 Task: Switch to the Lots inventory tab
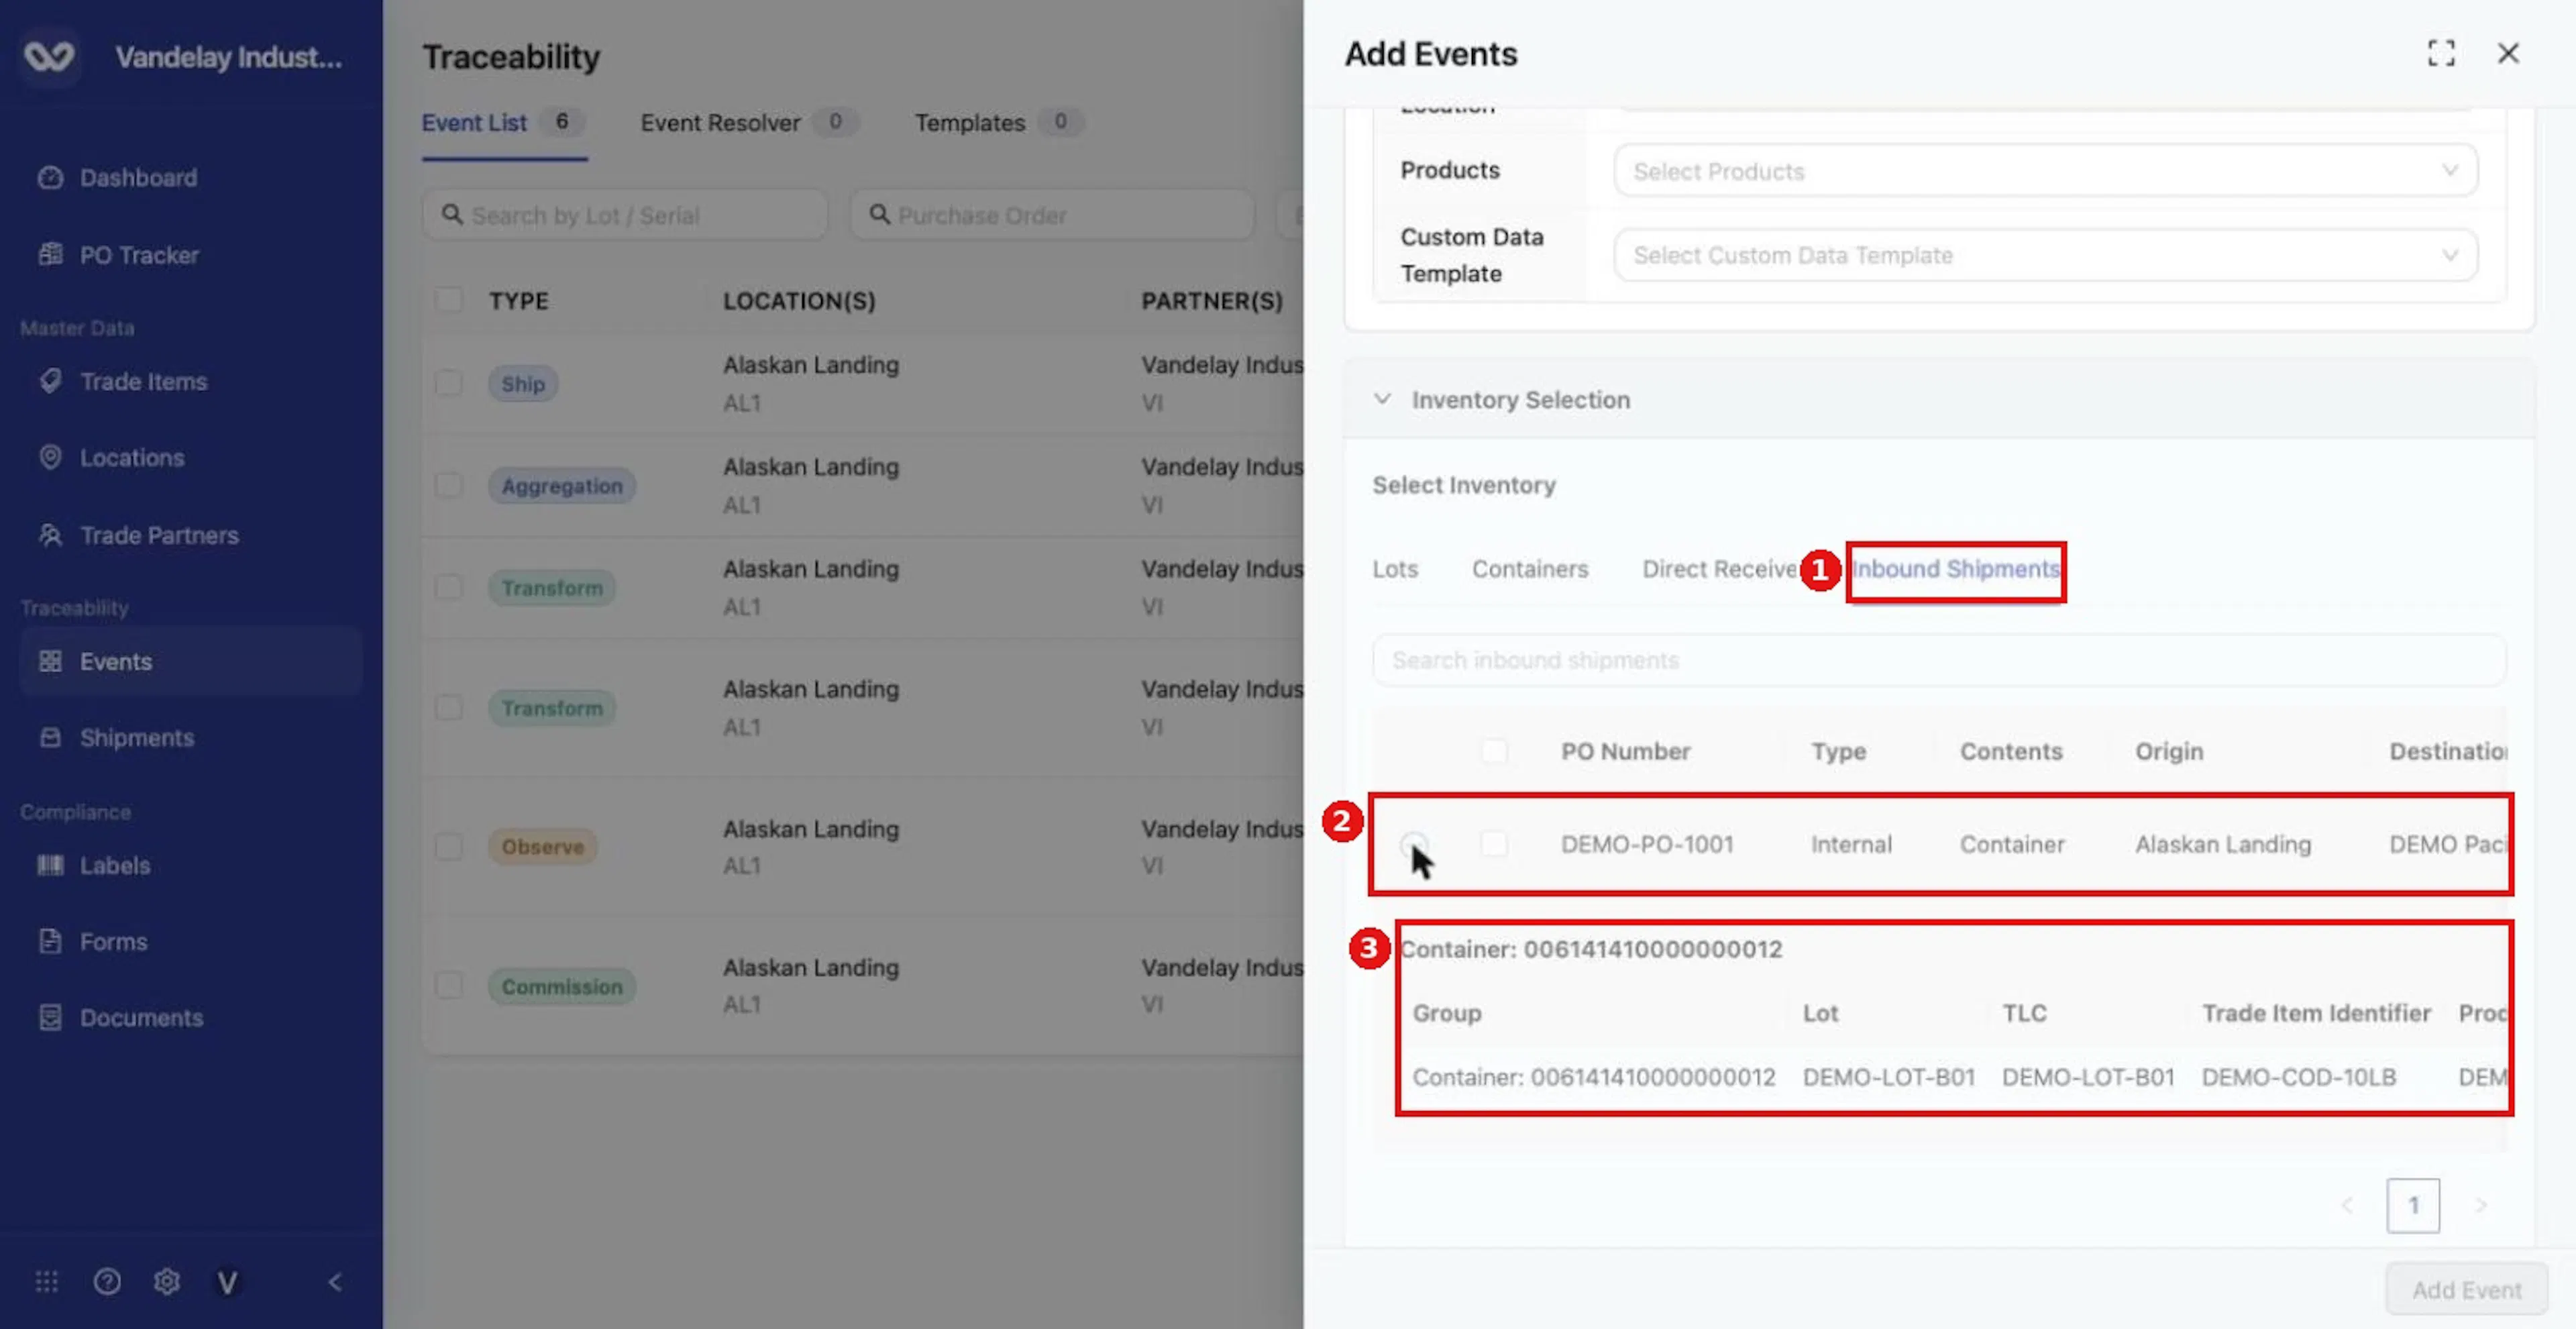(1395, 569)
